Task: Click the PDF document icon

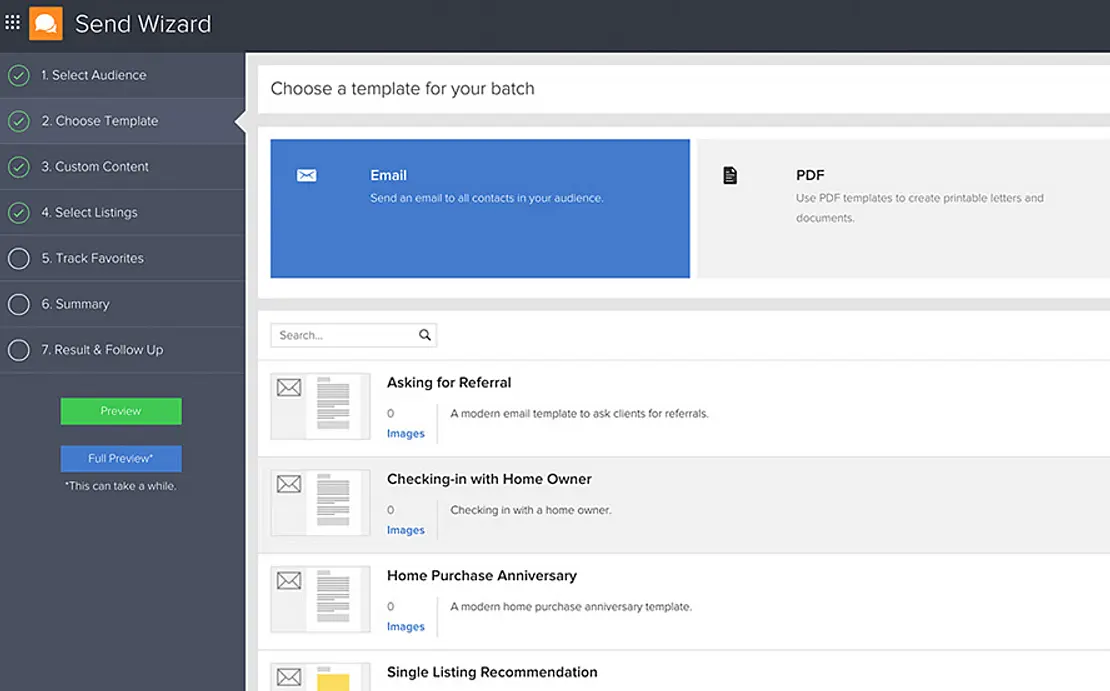Action: pyautogui.click(x=730, y=176)
